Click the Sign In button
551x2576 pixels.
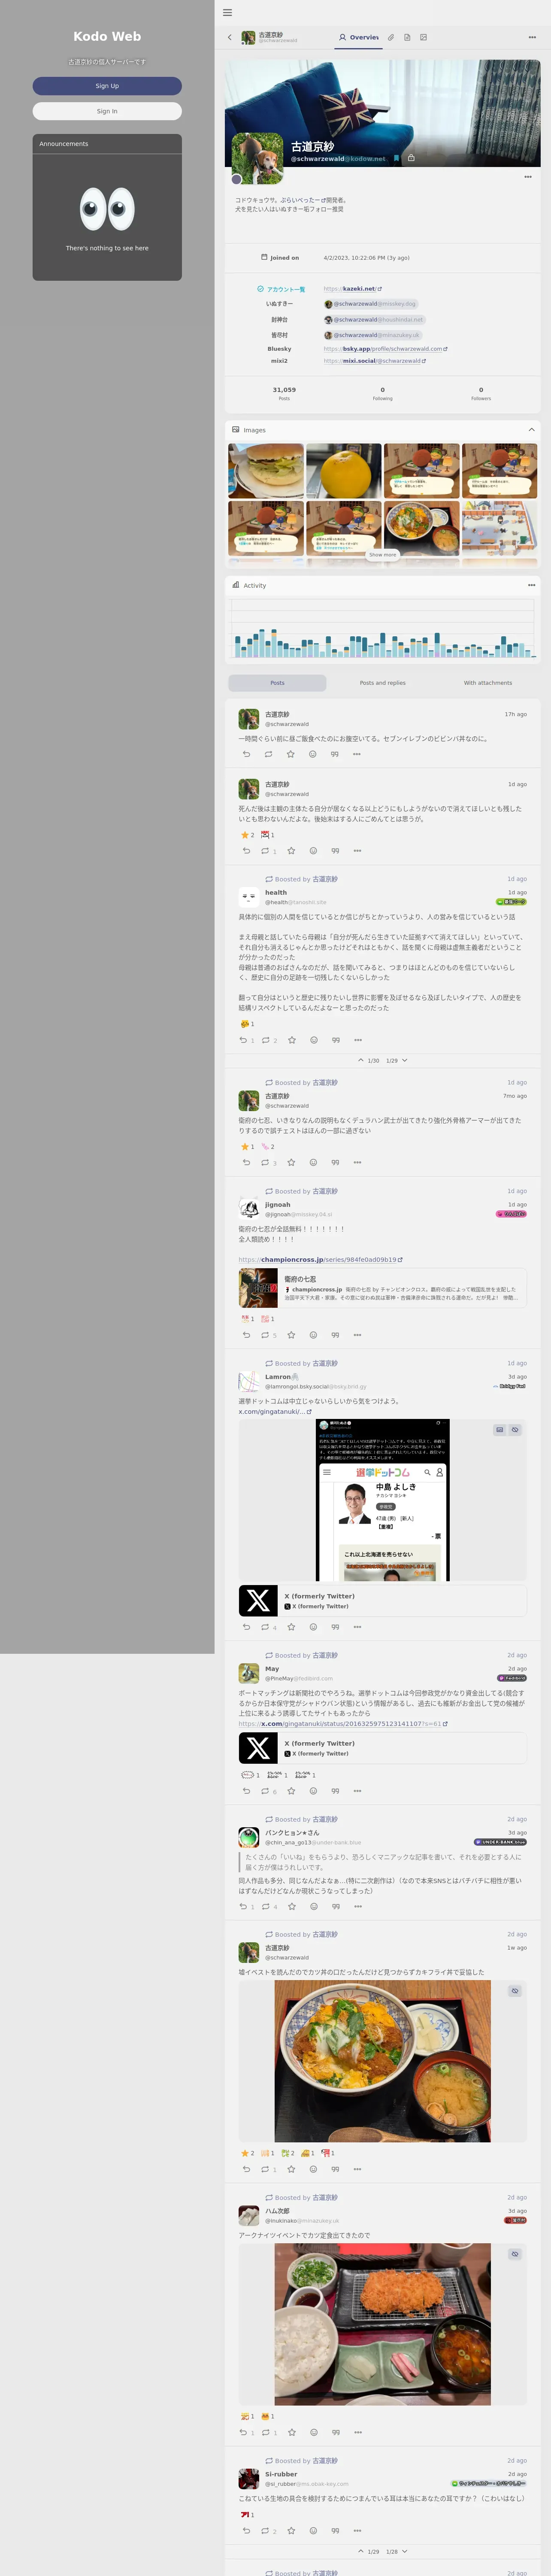coord(107,111)
